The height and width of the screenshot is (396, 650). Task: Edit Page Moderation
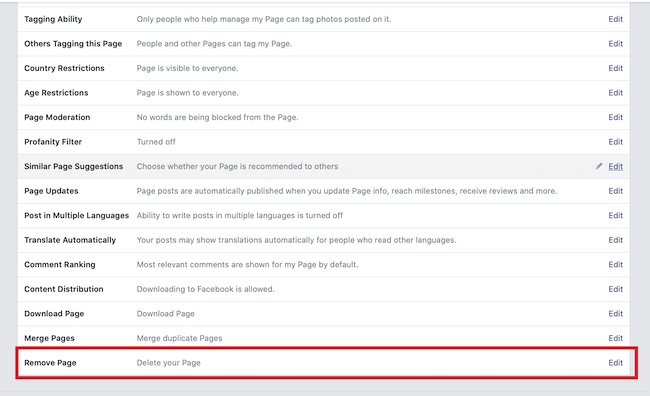click(x=616, y=117)
